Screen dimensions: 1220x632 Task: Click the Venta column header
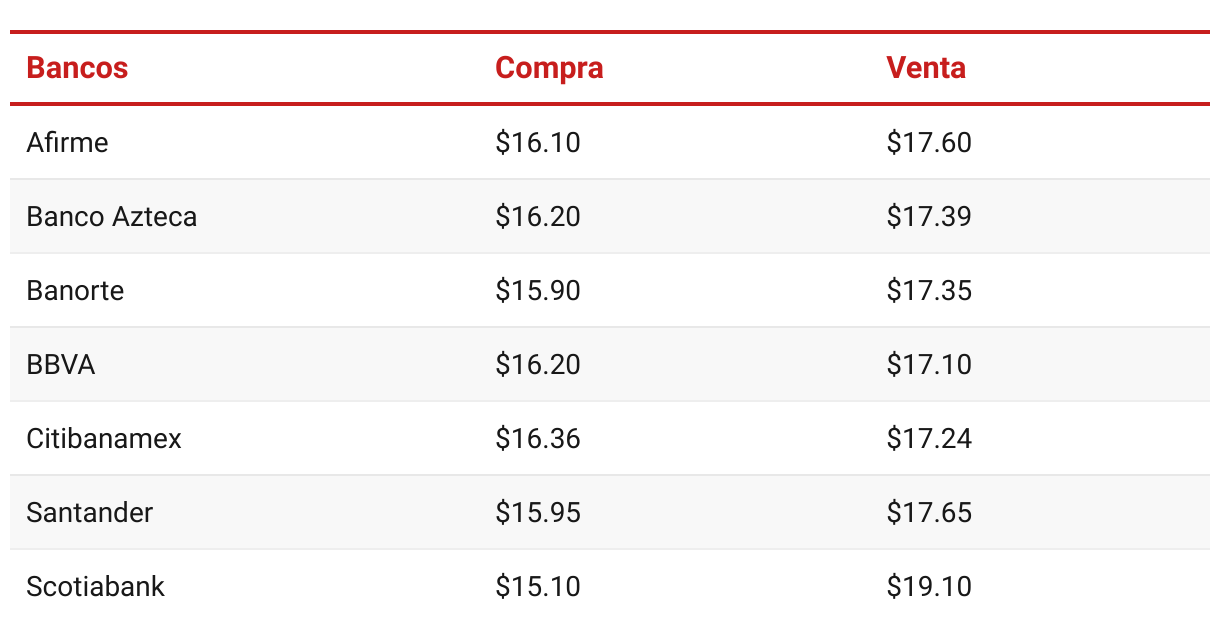926,68
